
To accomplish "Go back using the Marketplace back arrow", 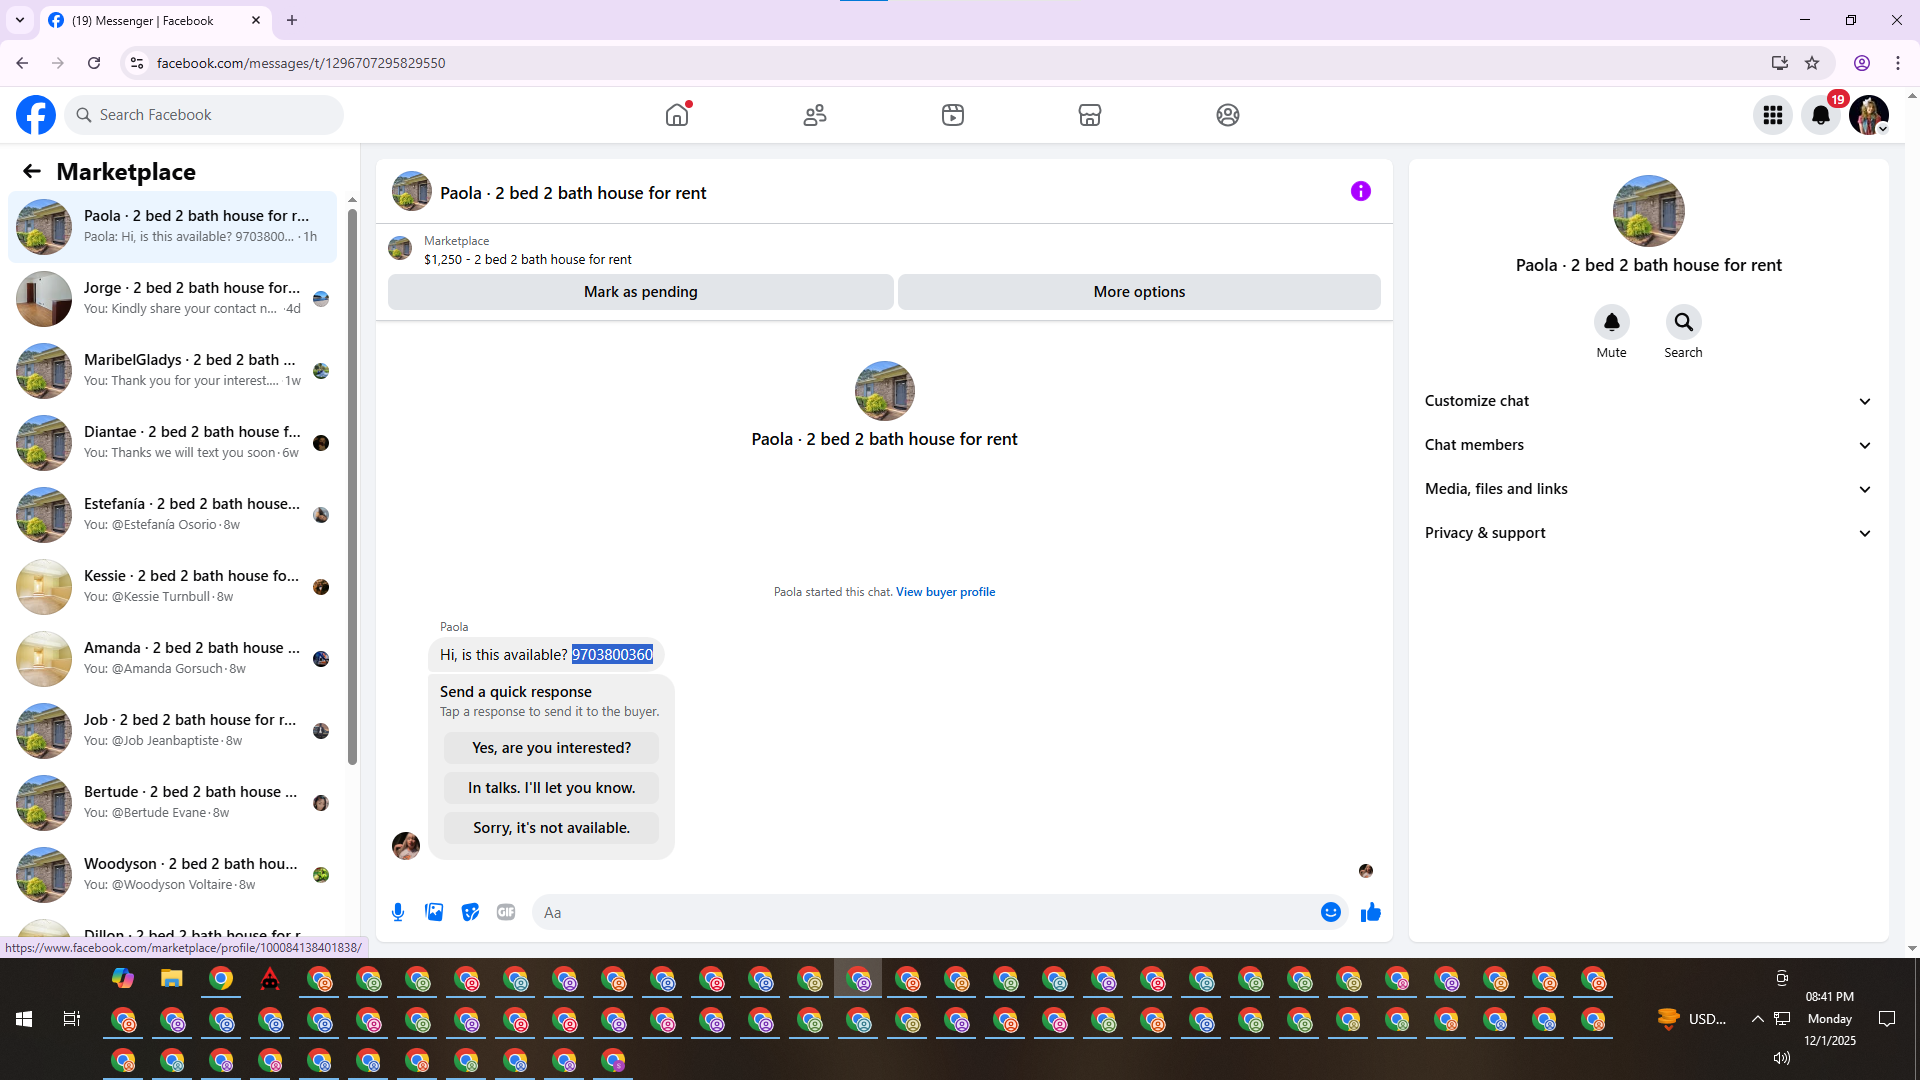I will pyautogui.click(x=32, y=172).
